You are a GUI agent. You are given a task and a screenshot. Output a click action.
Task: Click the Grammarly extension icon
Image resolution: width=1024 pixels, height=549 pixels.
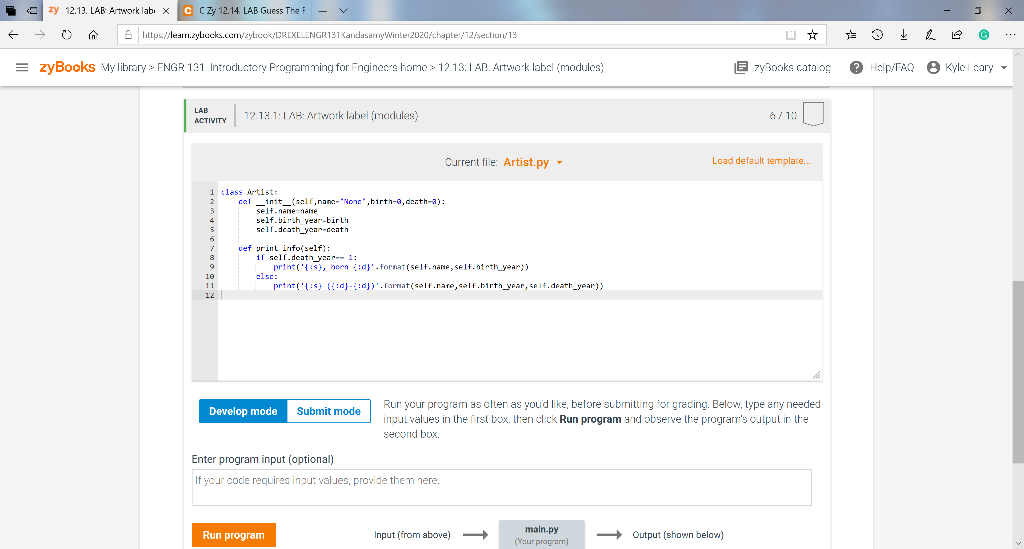coord(984,35)
